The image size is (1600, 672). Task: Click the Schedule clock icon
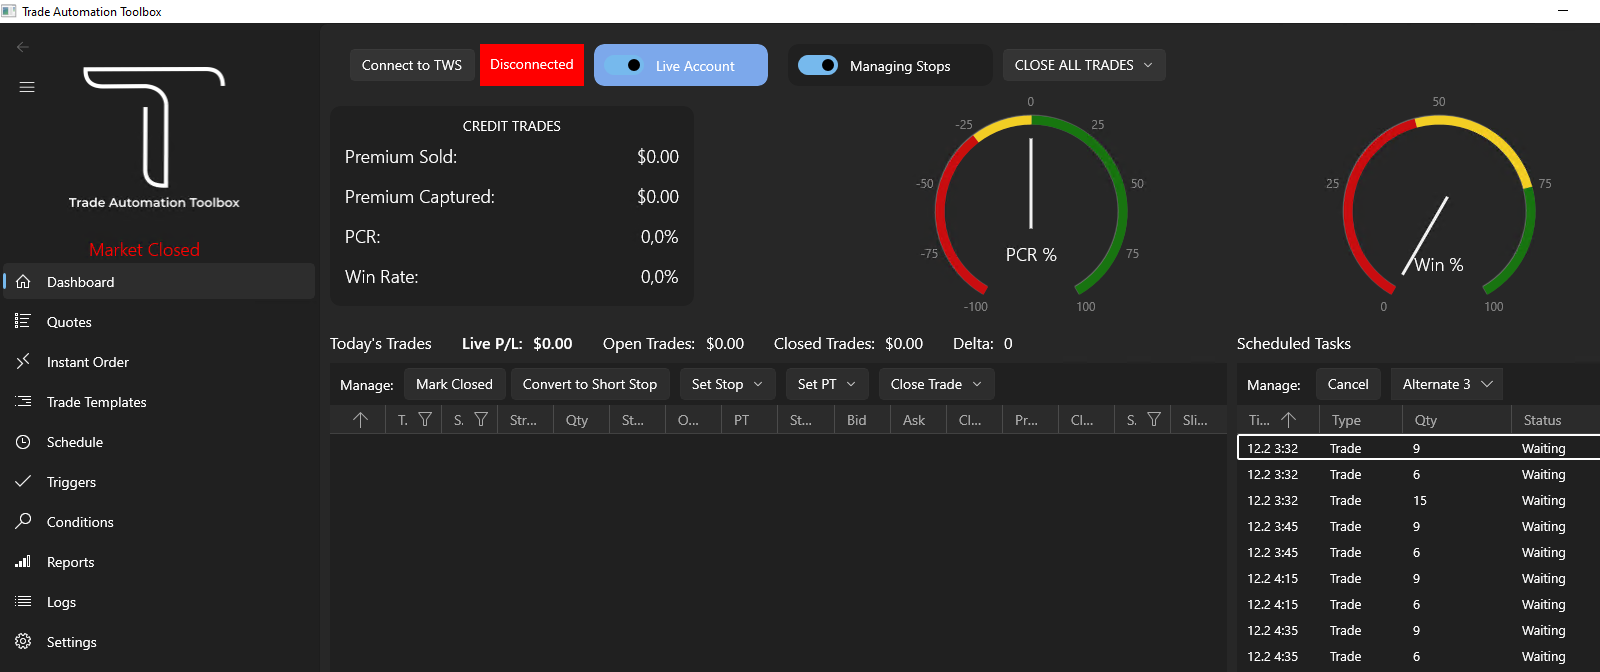click(23, 442)
